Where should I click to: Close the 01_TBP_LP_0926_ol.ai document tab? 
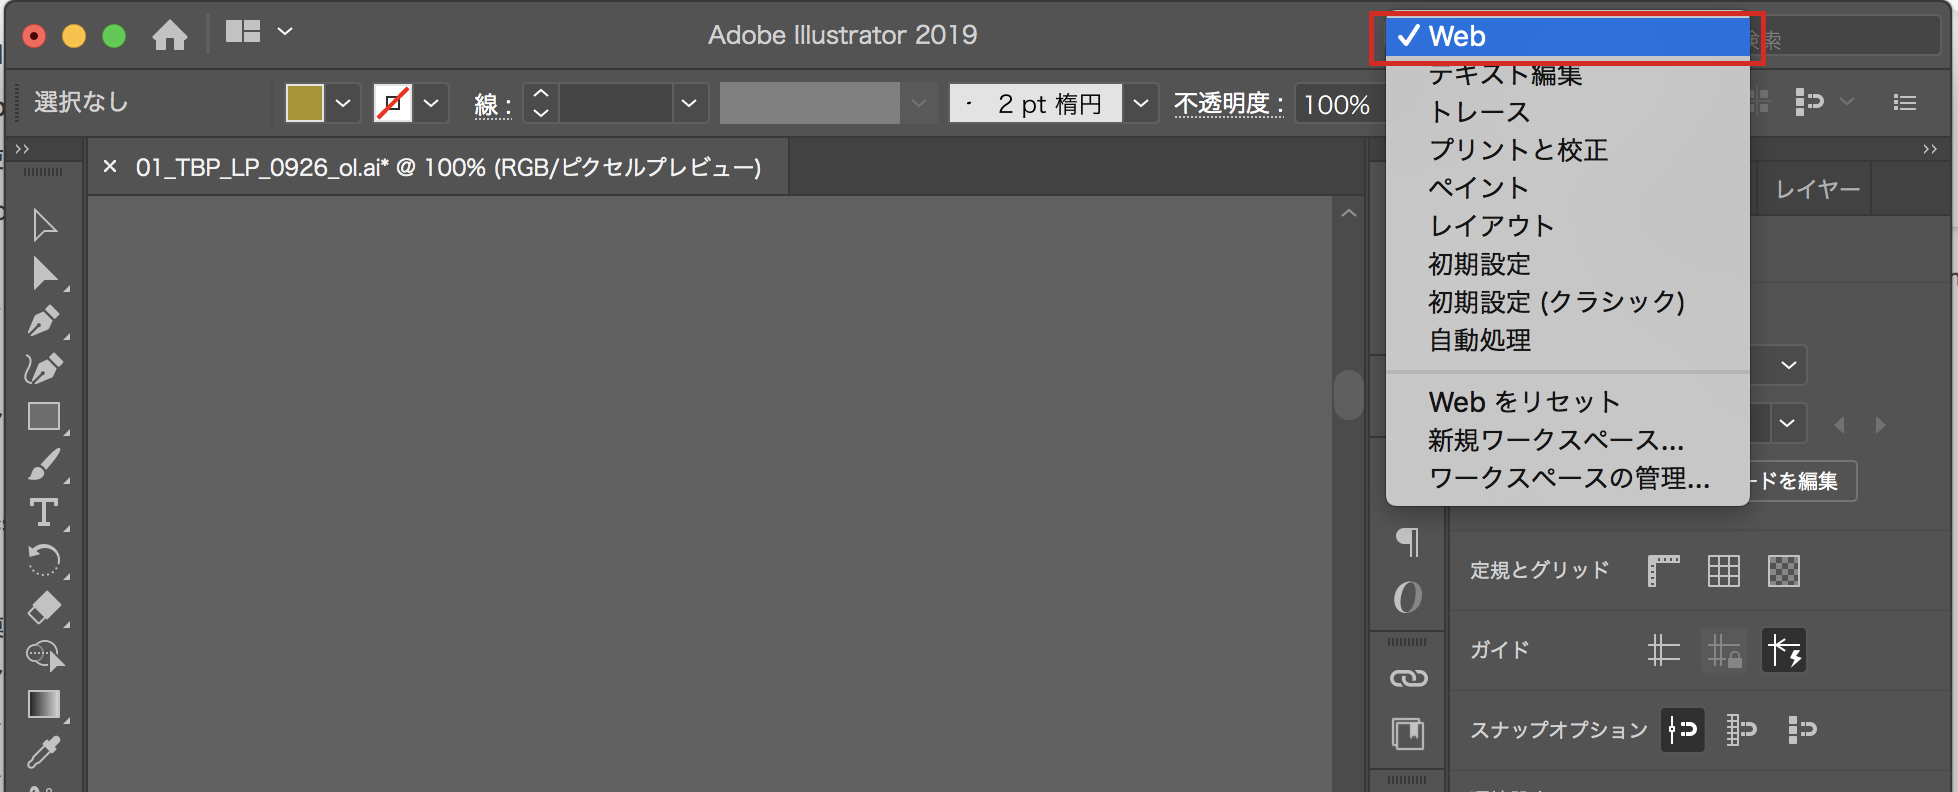(110, 167)
